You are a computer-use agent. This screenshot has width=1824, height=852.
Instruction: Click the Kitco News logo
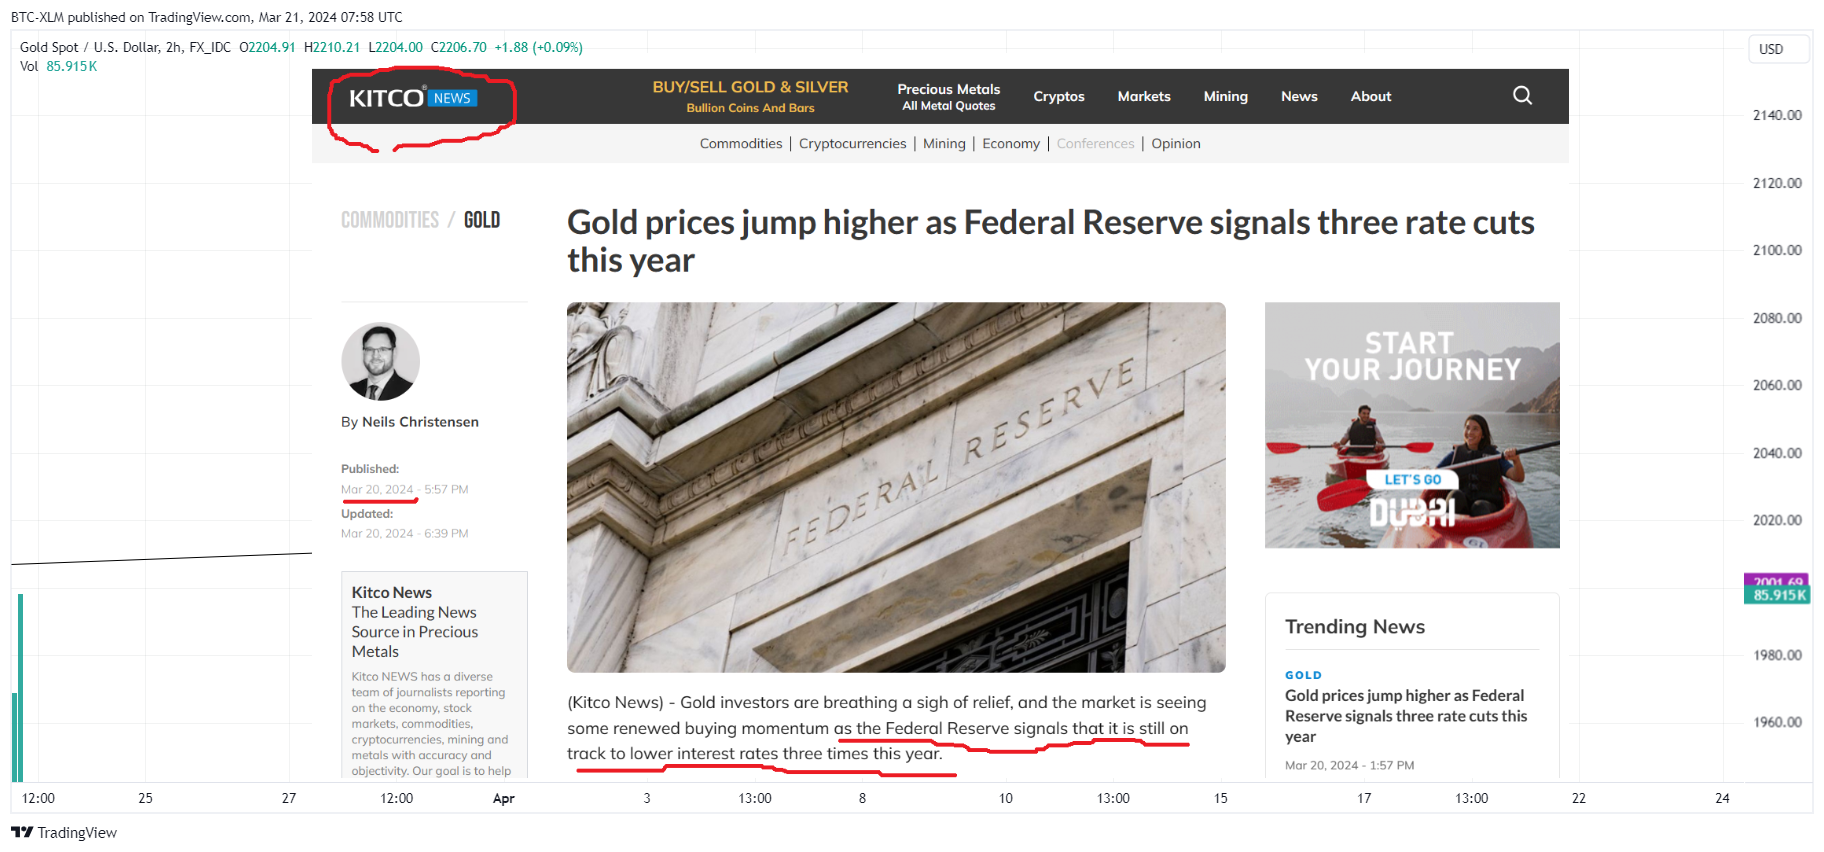[x=413, y=98]
